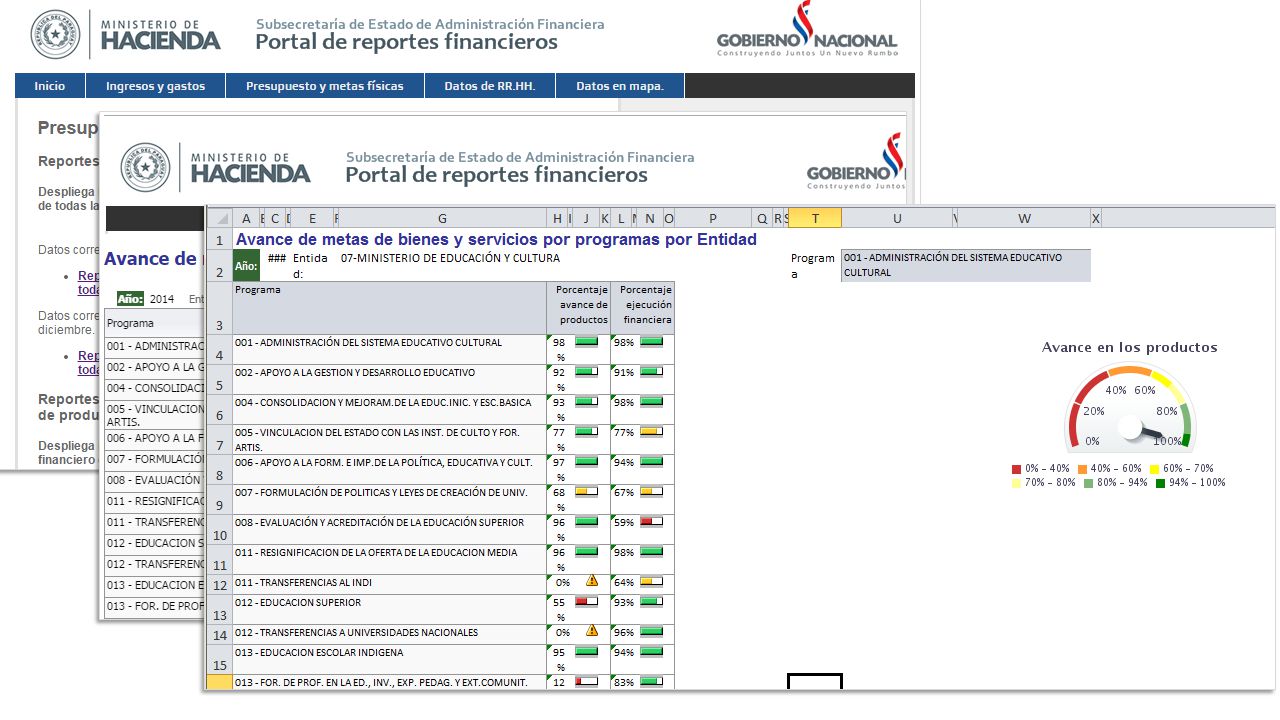The width and height of the screenshot is (1280, 720).
Task: Click 002 - APOYO A LA G row in middle window
Action: [x=155, y=367]
